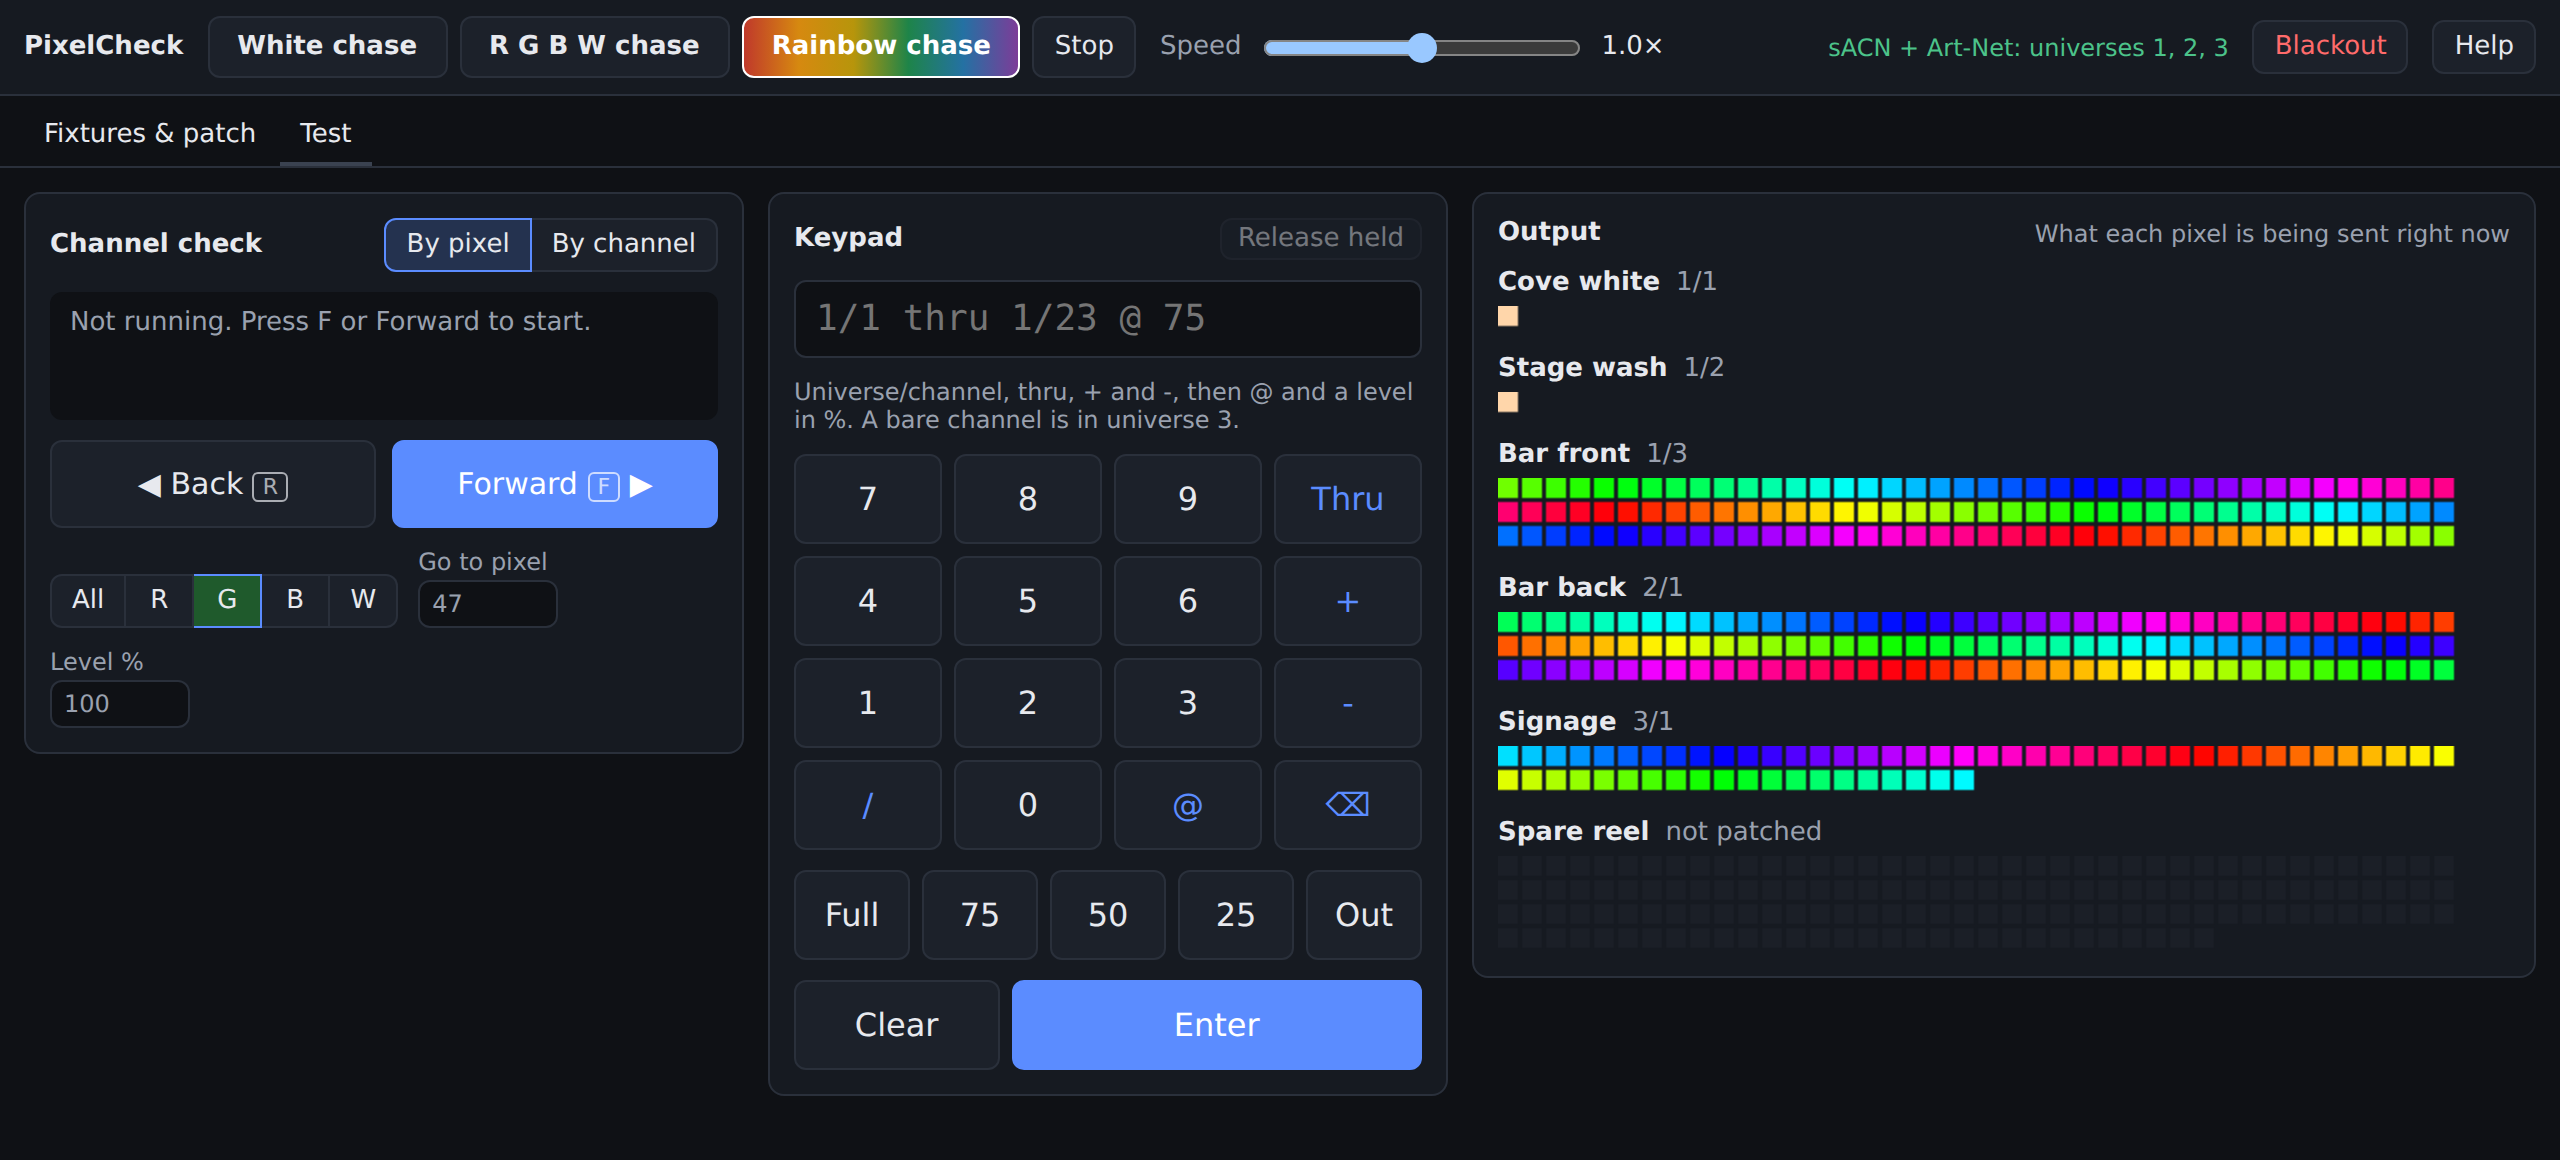Choose the 25 level preset
2560x1160 pixels.
pos(1235,914)
